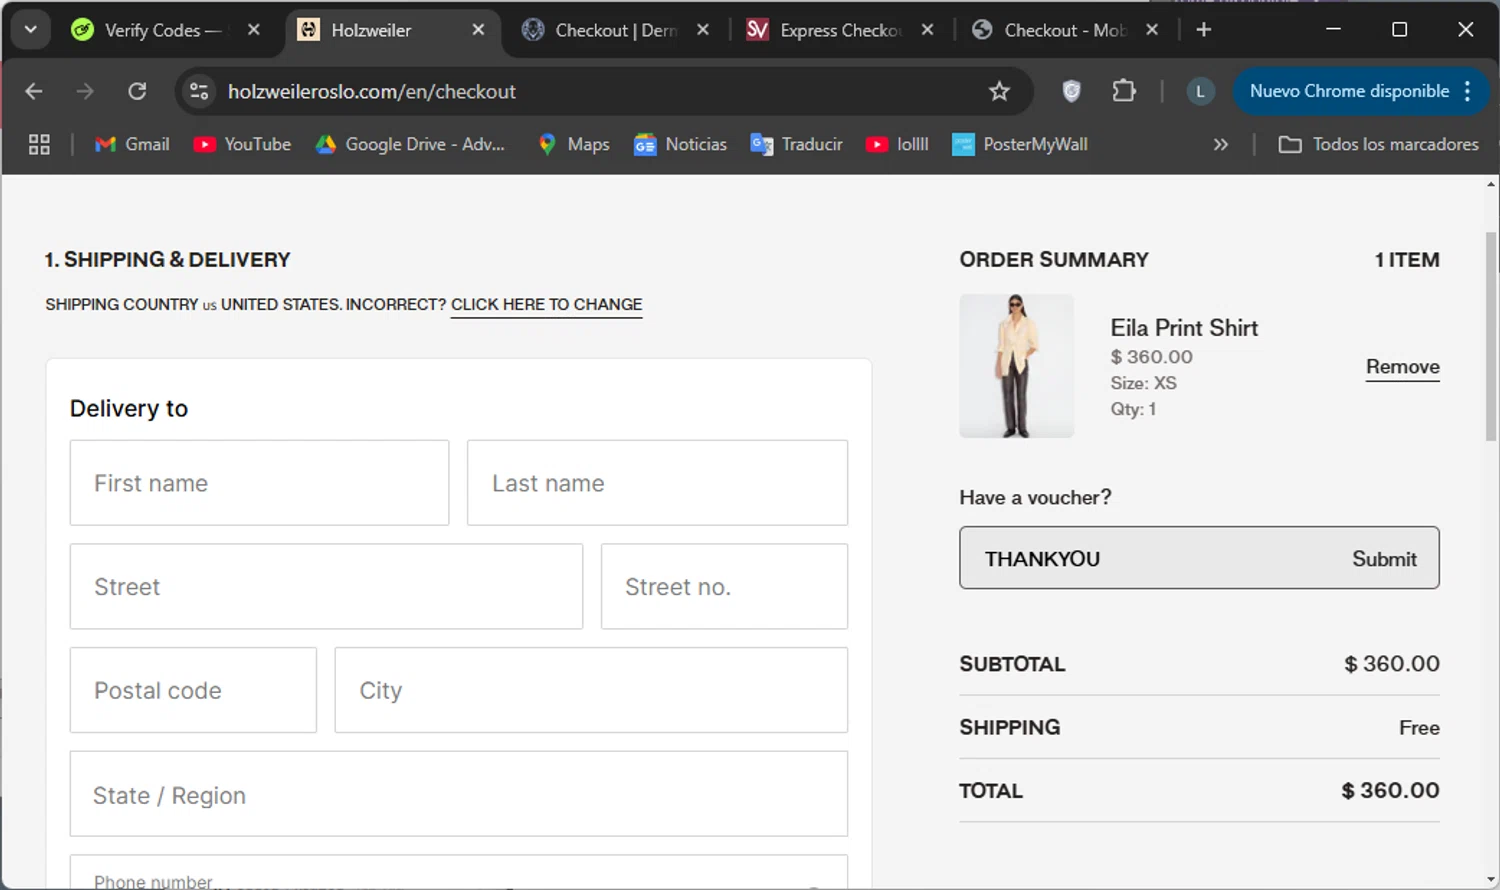This screenshot has height=890, width=1500.
Task: Go back to the previous page
Action: (34, 91)
